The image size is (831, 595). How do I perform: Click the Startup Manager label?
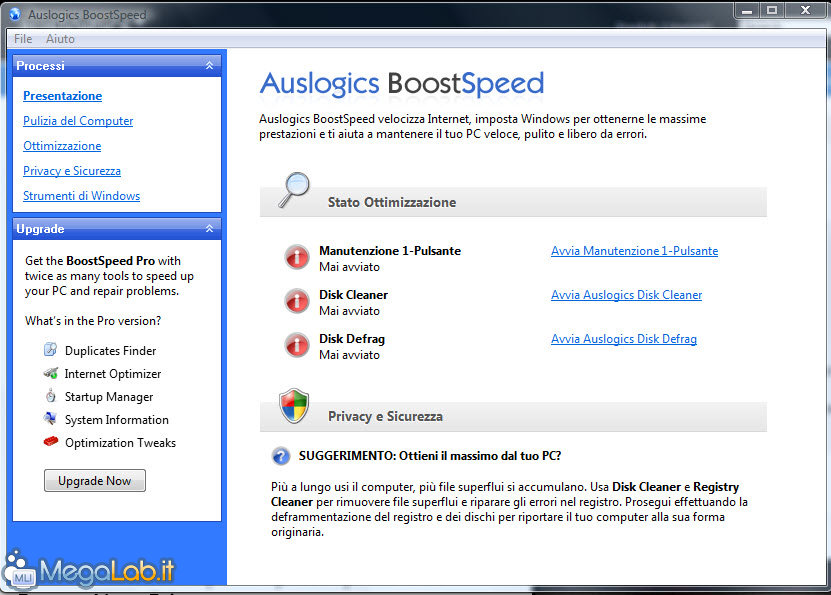pos(109,397)
